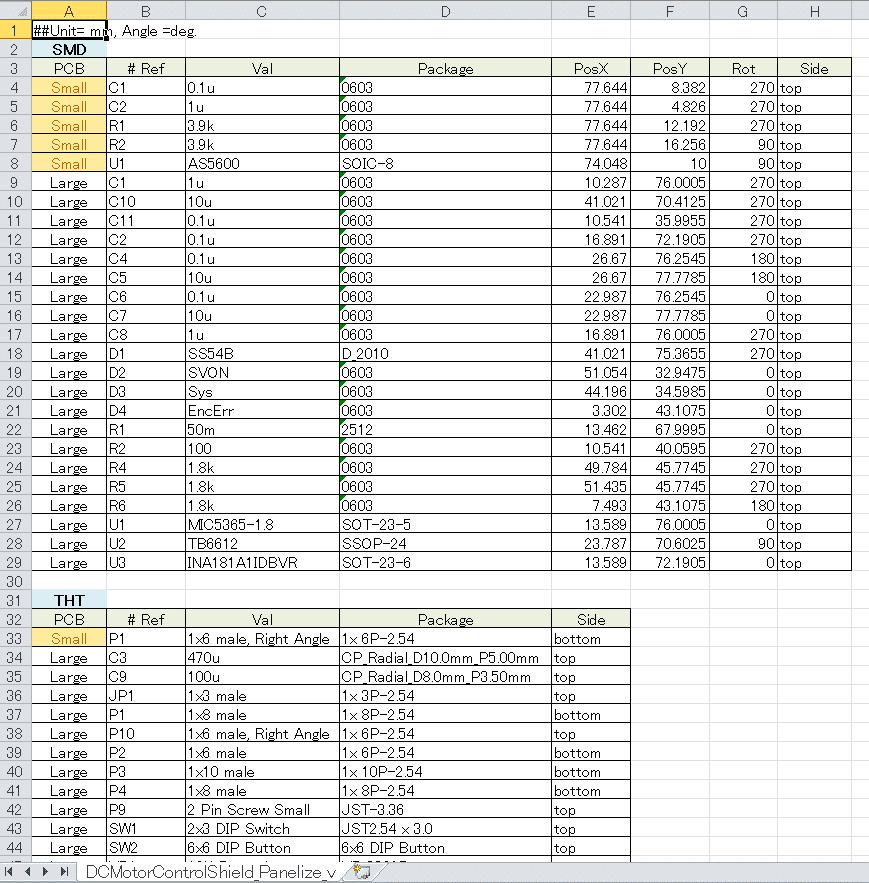
Task: Select the INA181A1IDBVR cell
Action: pyautogui.click(x=262, y=563)
